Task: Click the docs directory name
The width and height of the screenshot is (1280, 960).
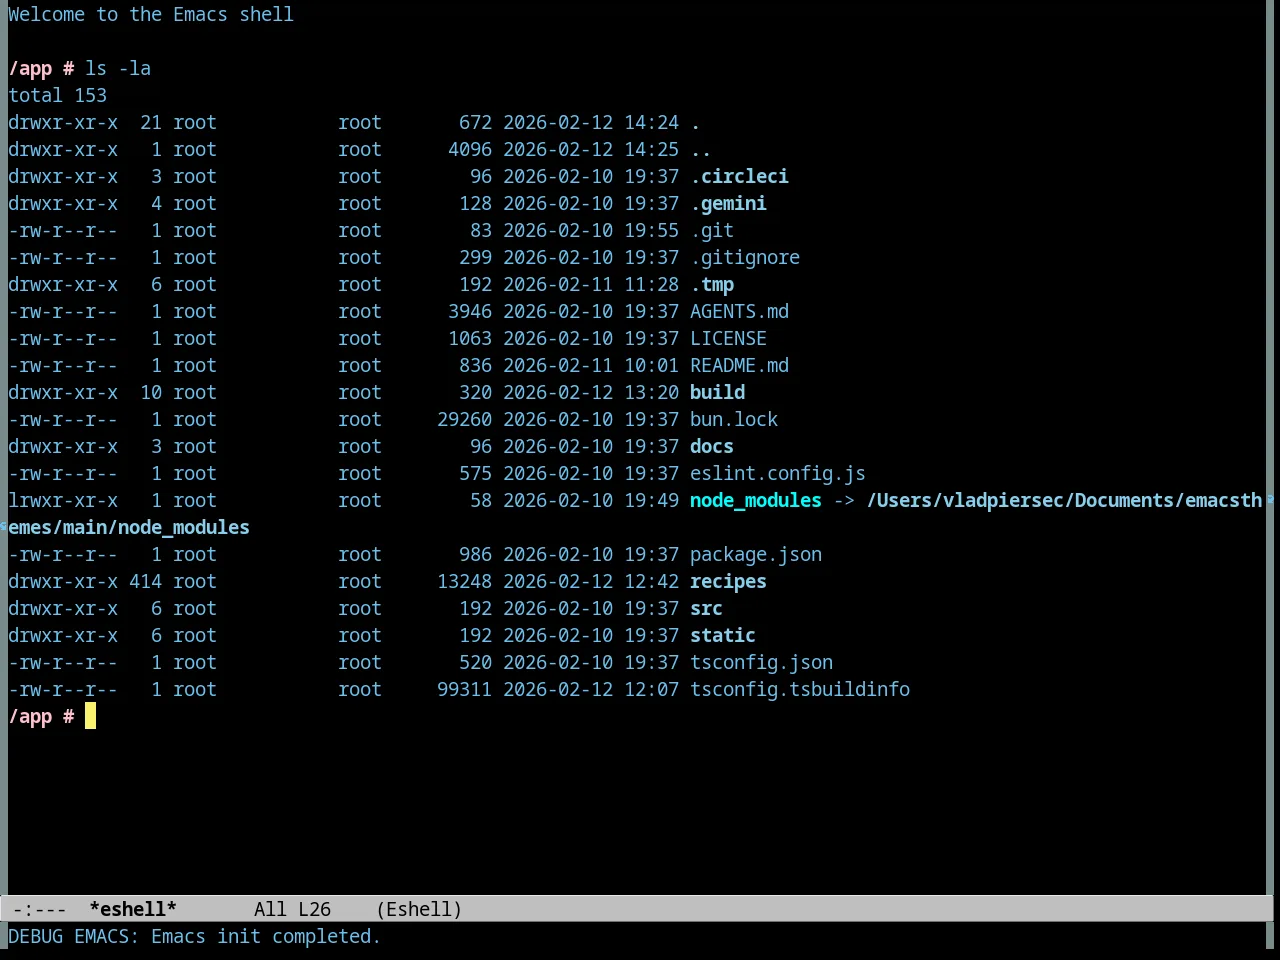Action: point(712,446)
